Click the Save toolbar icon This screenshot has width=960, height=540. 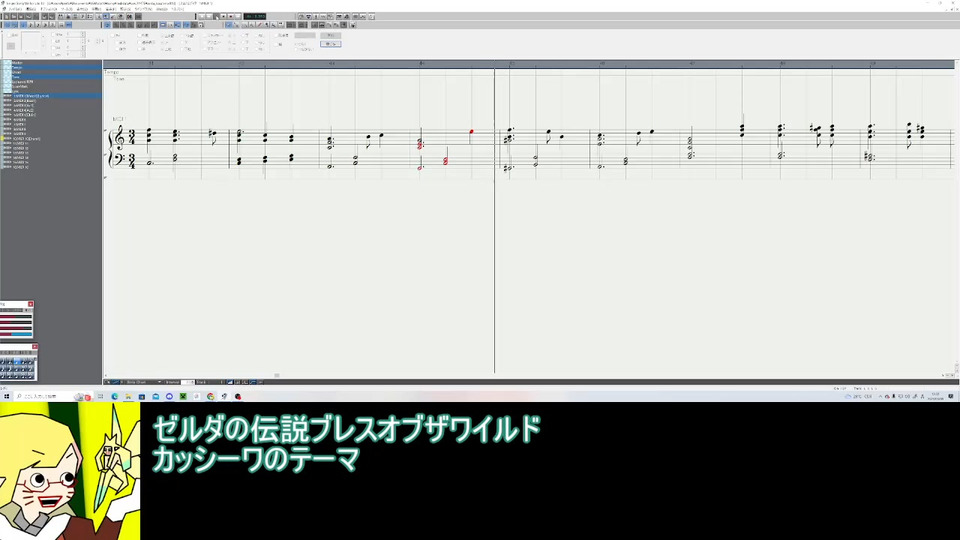21,17
